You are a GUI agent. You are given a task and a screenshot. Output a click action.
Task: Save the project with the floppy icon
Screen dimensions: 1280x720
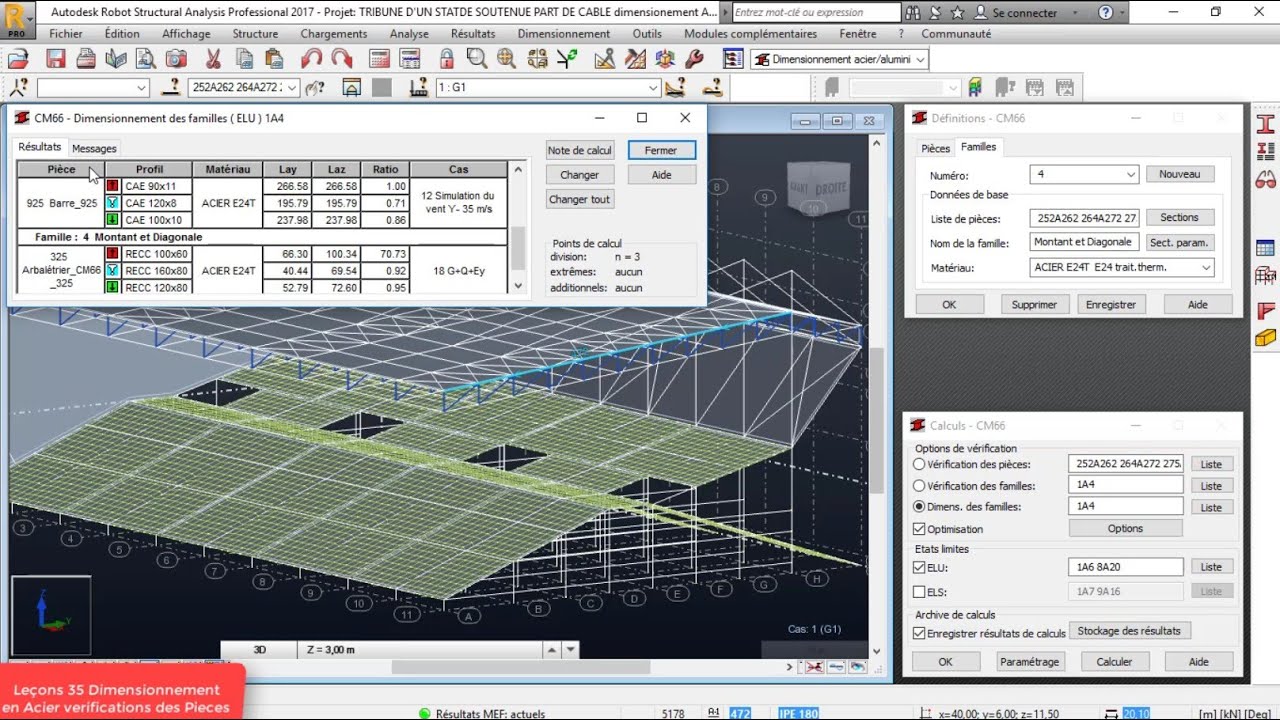(x=55, y=59)
